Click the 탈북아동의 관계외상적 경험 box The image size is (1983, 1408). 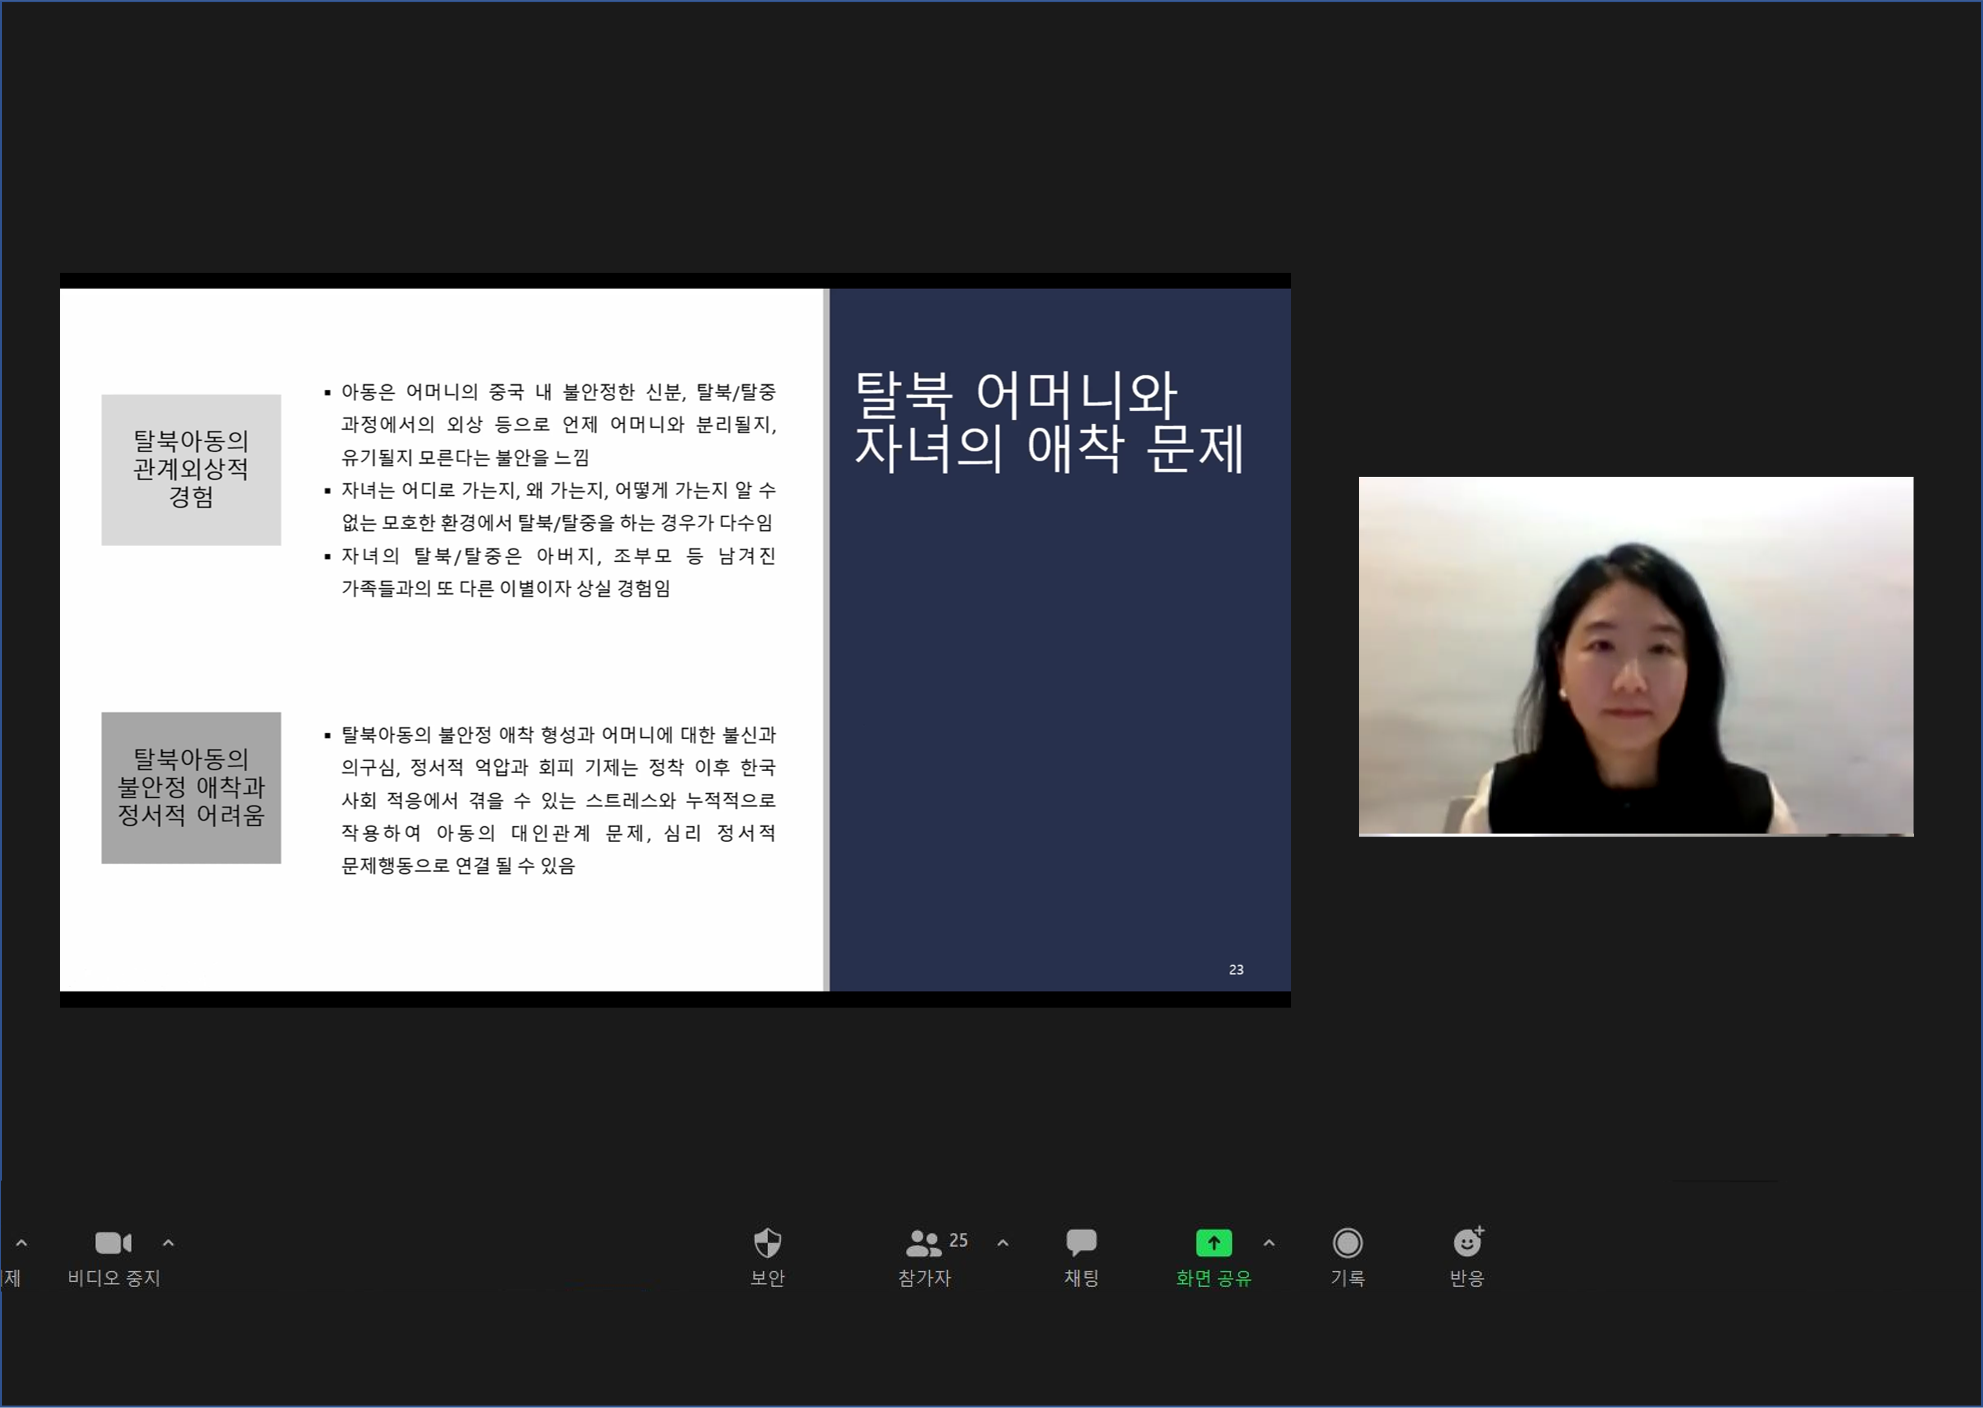tap(191, 469)
